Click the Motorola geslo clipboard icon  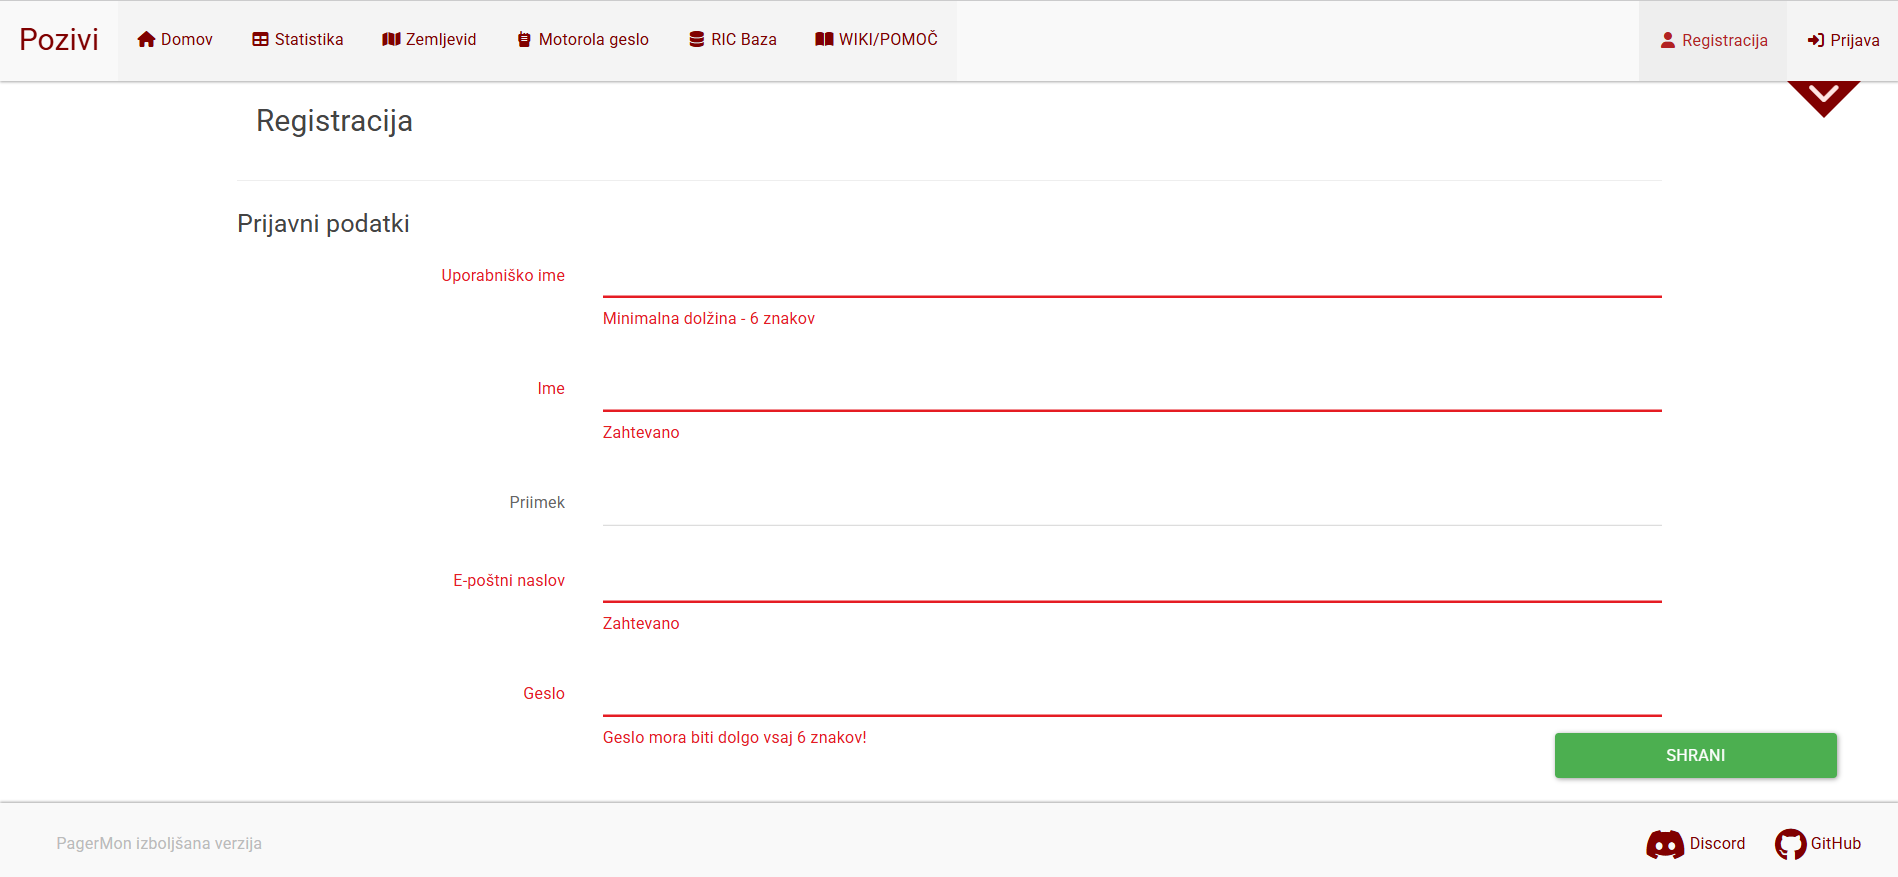(524, 40)
